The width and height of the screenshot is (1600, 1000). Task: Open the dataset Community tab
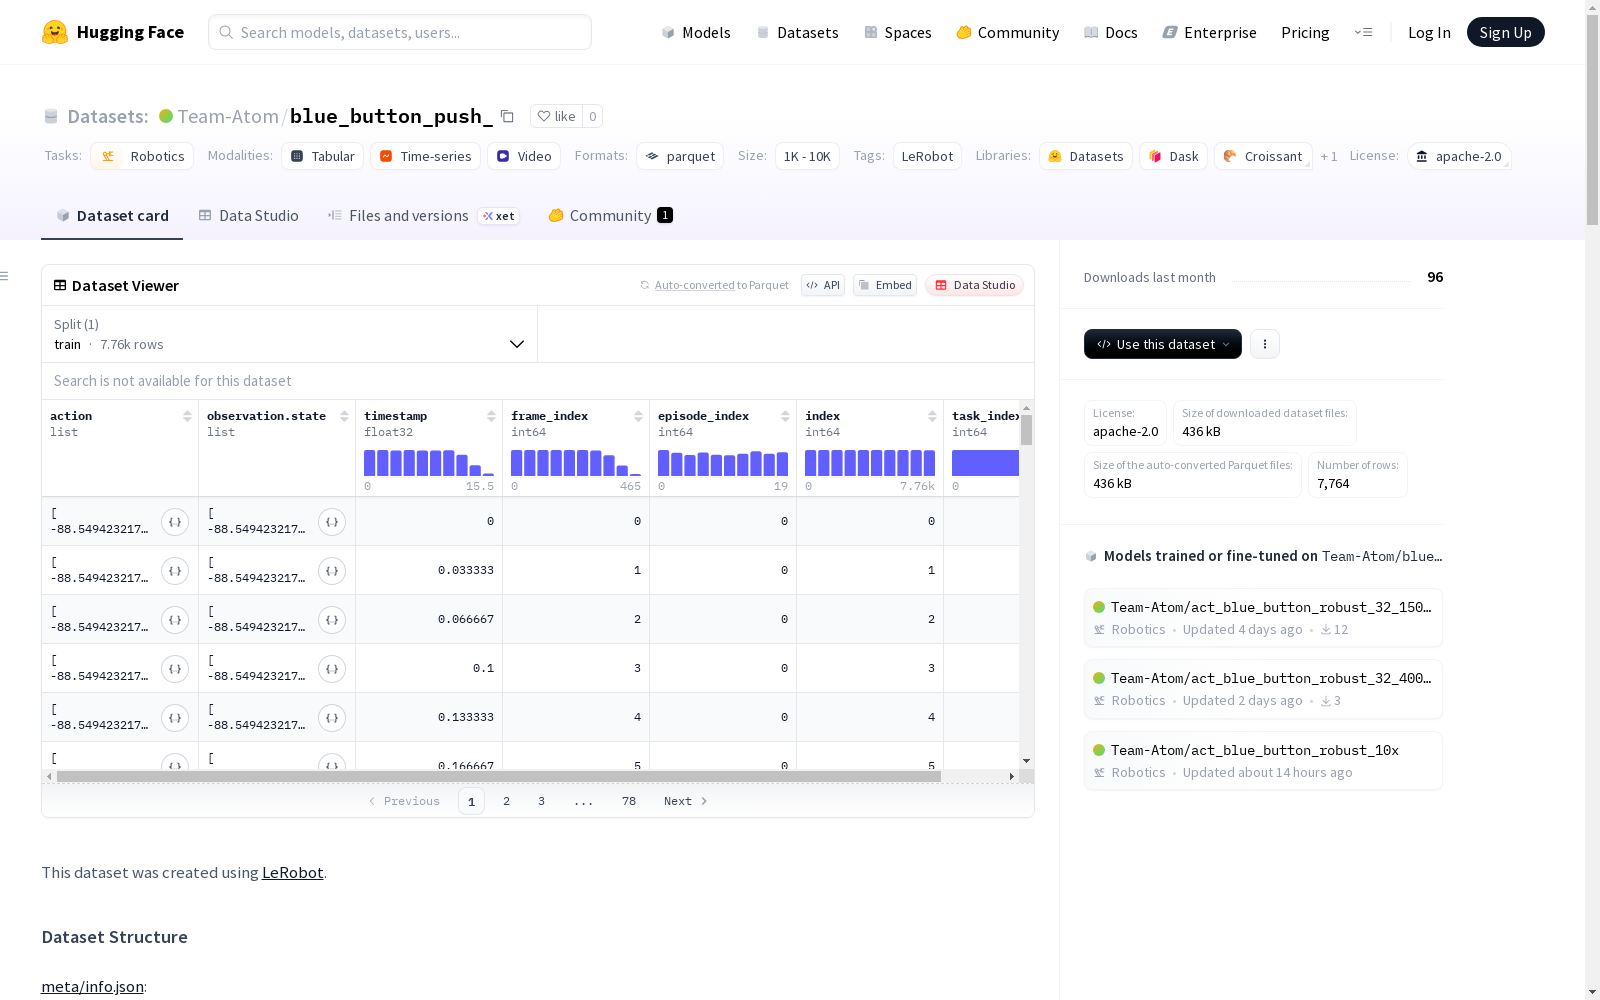tap(610, 215)
